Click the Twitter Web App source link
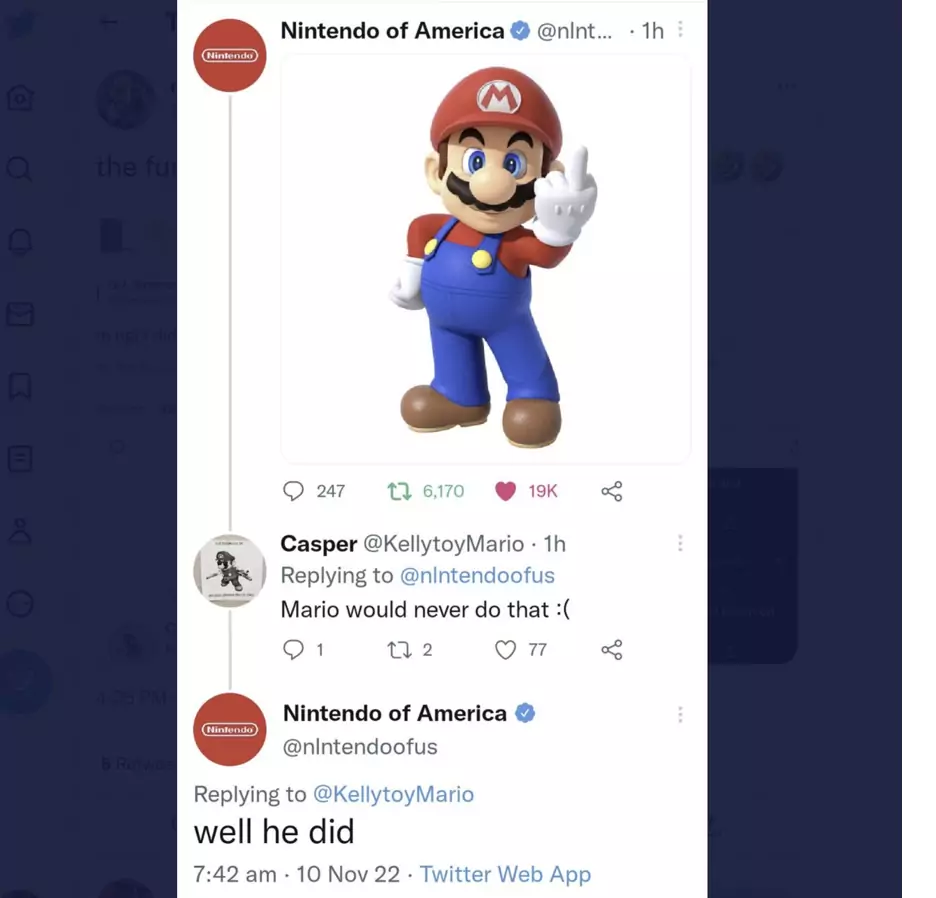Image resolution: width=936 pixels, height=898 pixels. [x=505, y=874]
